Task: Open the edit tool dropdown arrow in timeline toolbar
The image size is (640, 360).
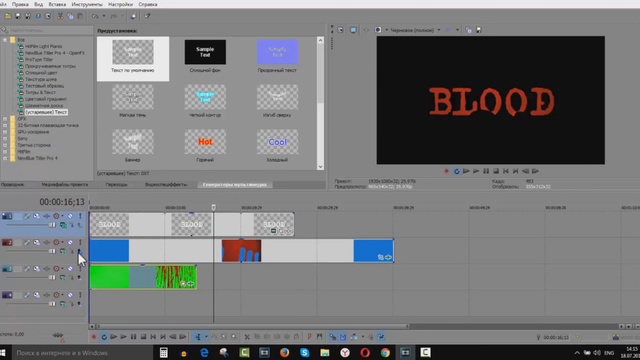Action: (x=206, y=337)
